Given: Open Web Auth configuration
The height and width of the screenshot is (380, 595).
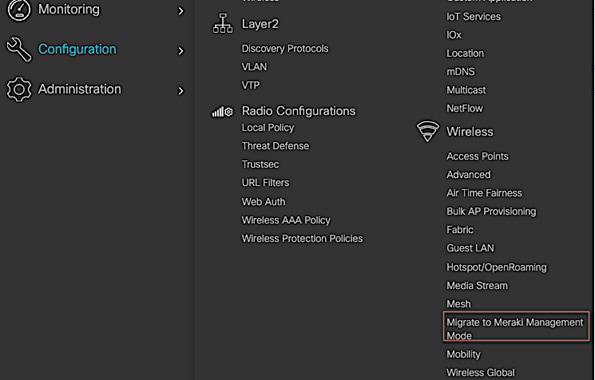Looking at the screenshot, I should pyautogui.click(x=264, y=202).
